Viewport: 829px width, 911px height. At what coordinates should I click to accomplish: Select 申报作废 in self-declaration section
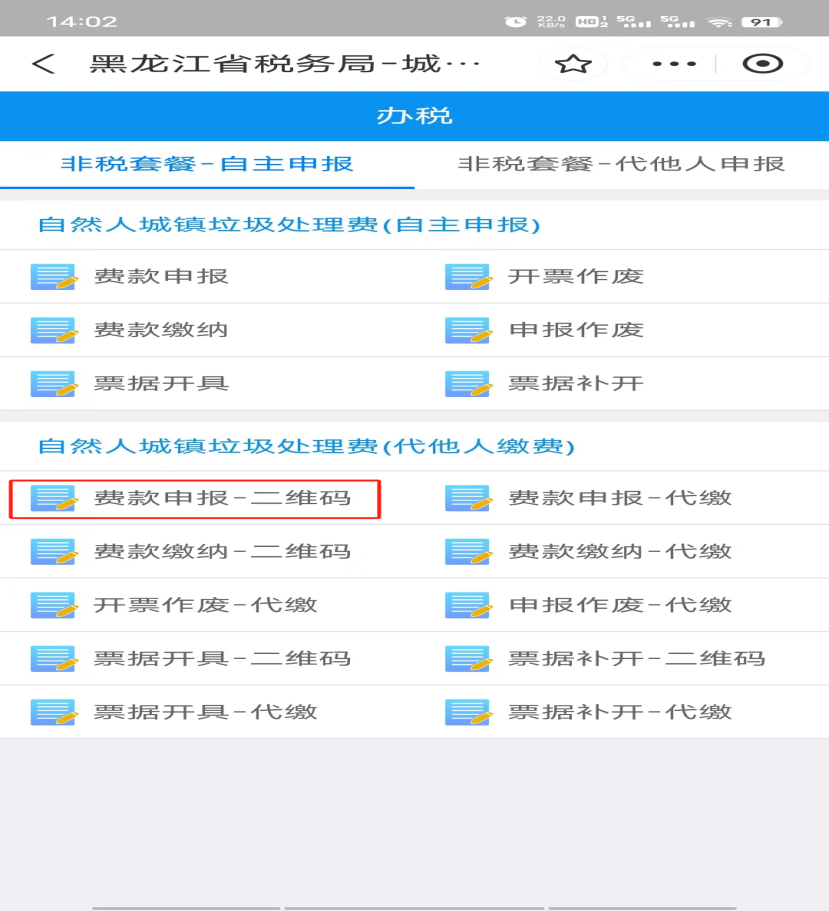[x=576, y=330]
